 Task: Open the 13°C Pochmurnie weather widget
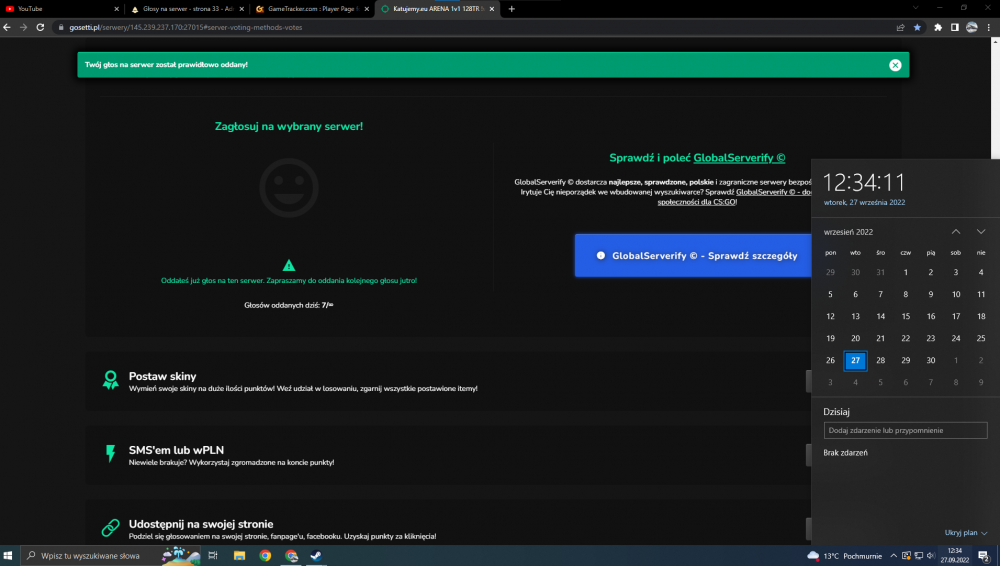pos(844,556)
